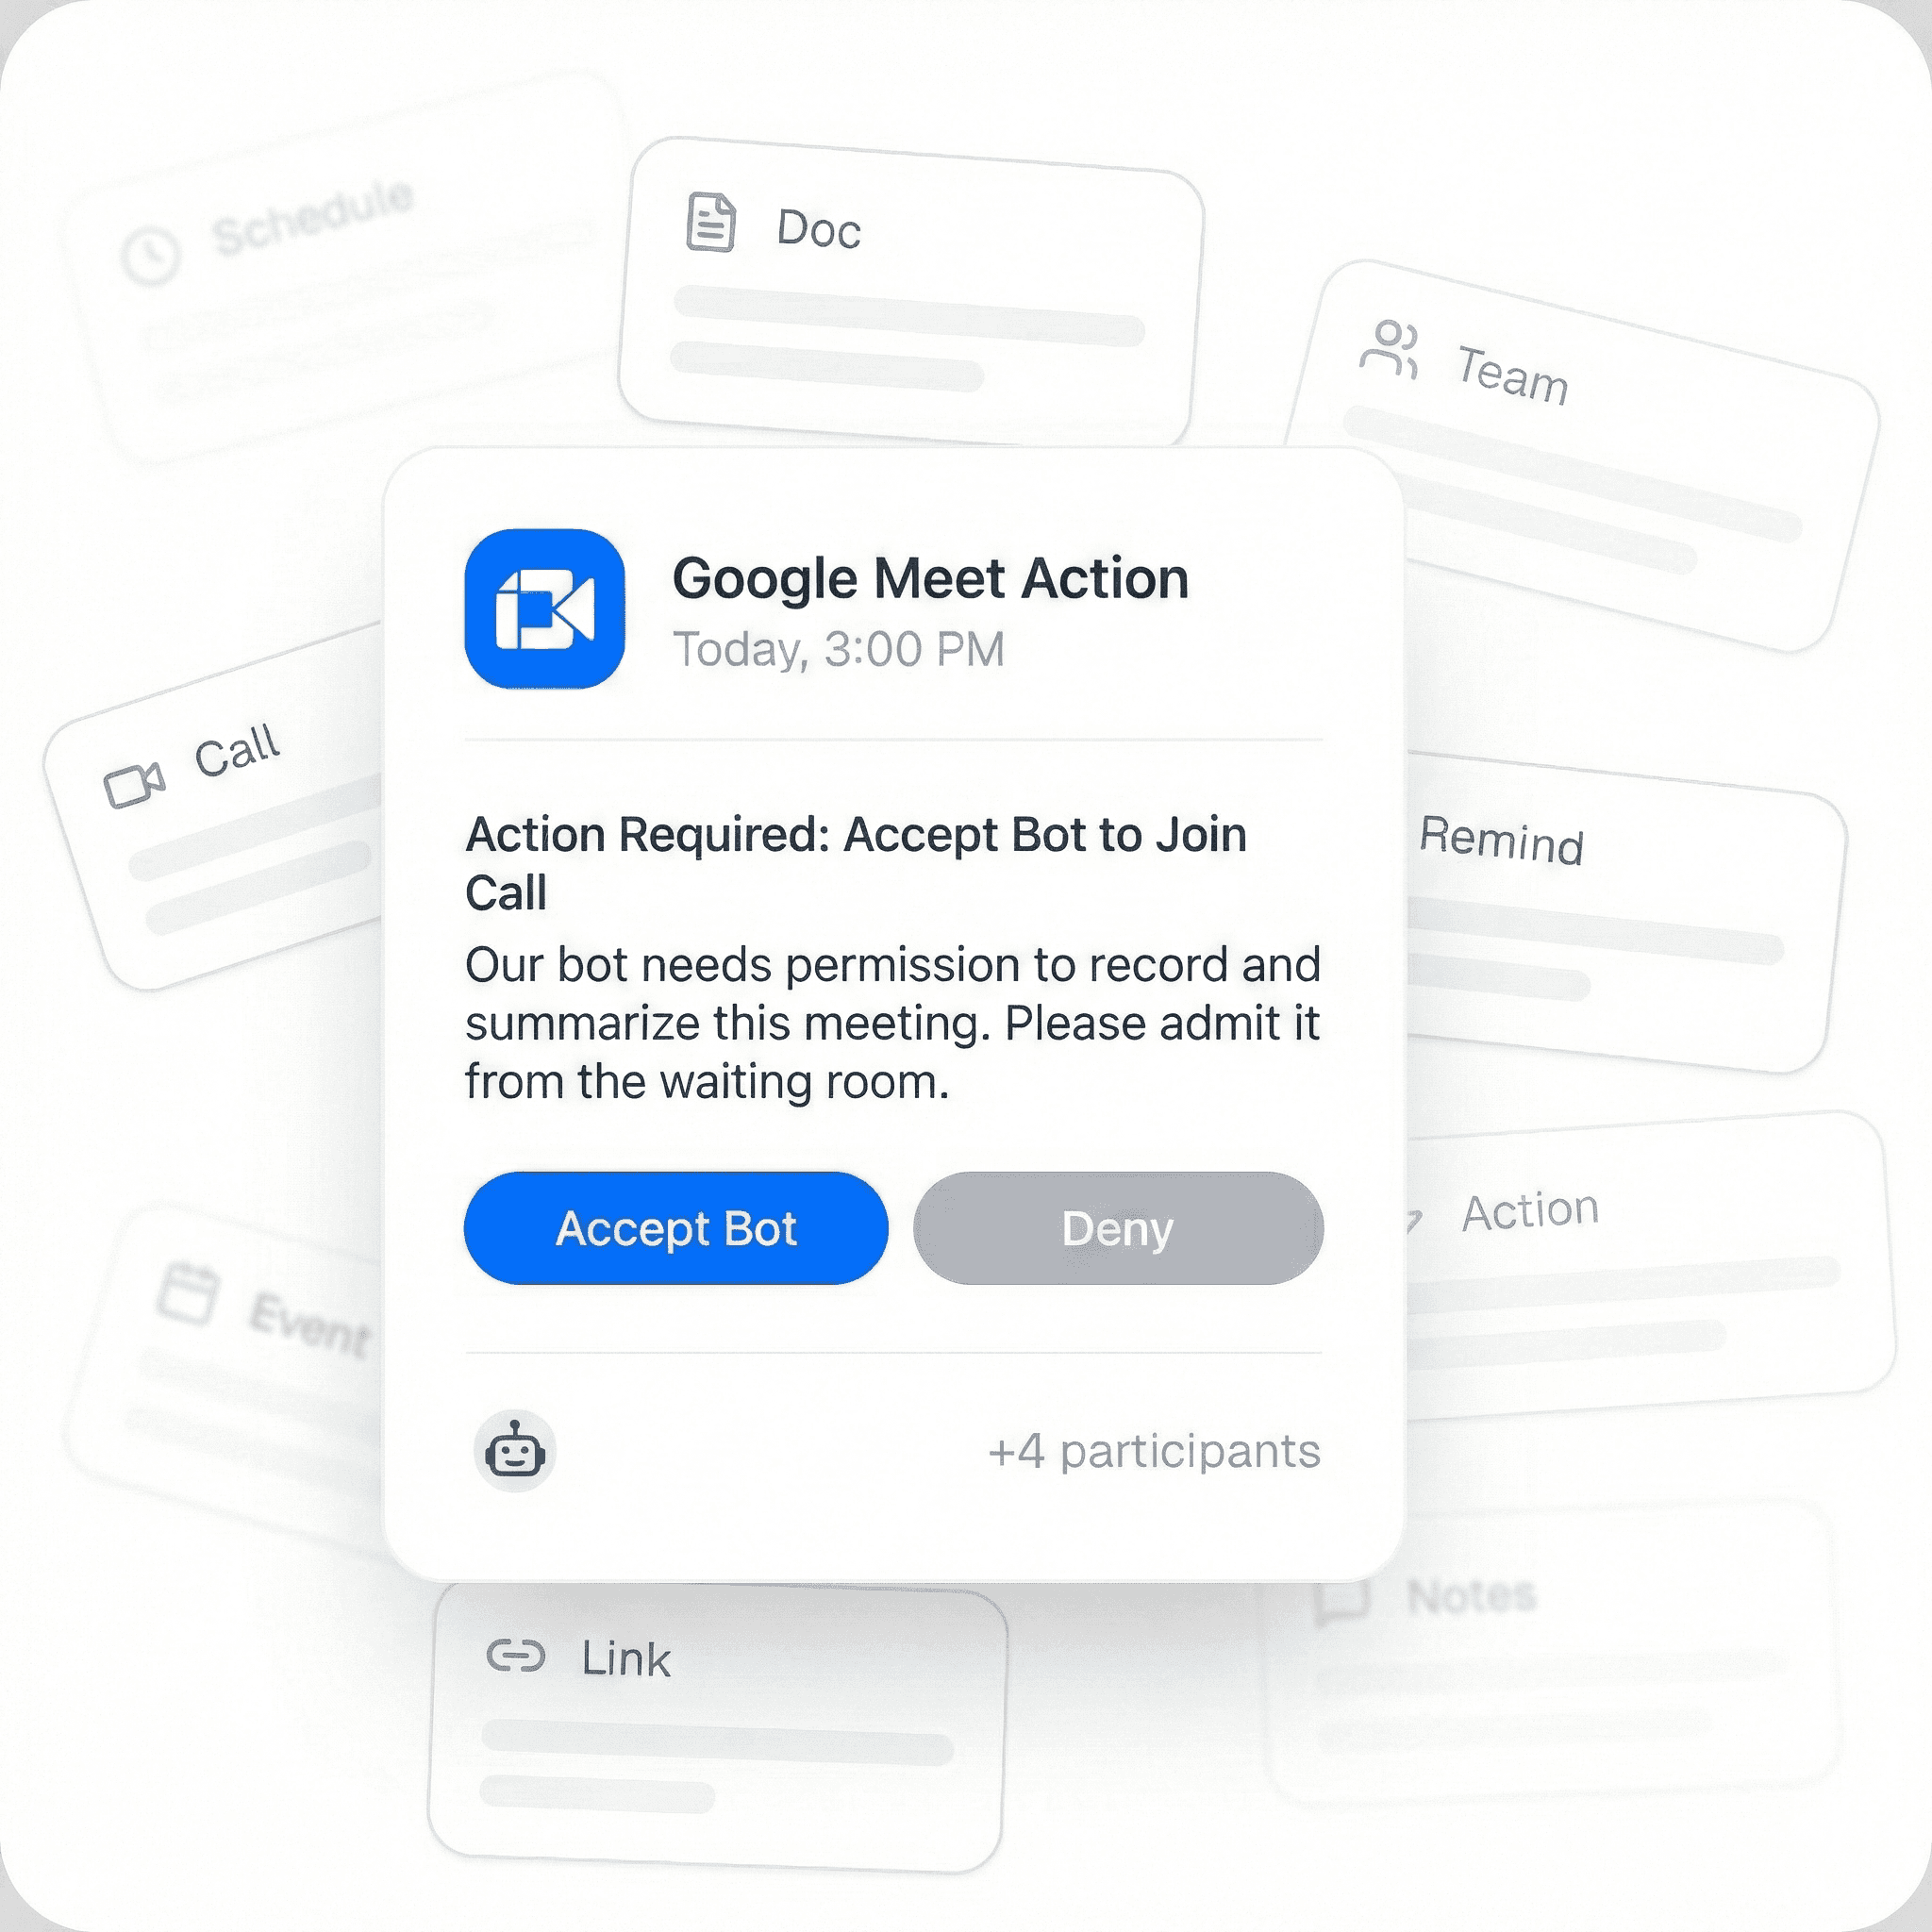Open the Doc card label
Viewport: 1932px width, 1932px height.
click(819, 229)
